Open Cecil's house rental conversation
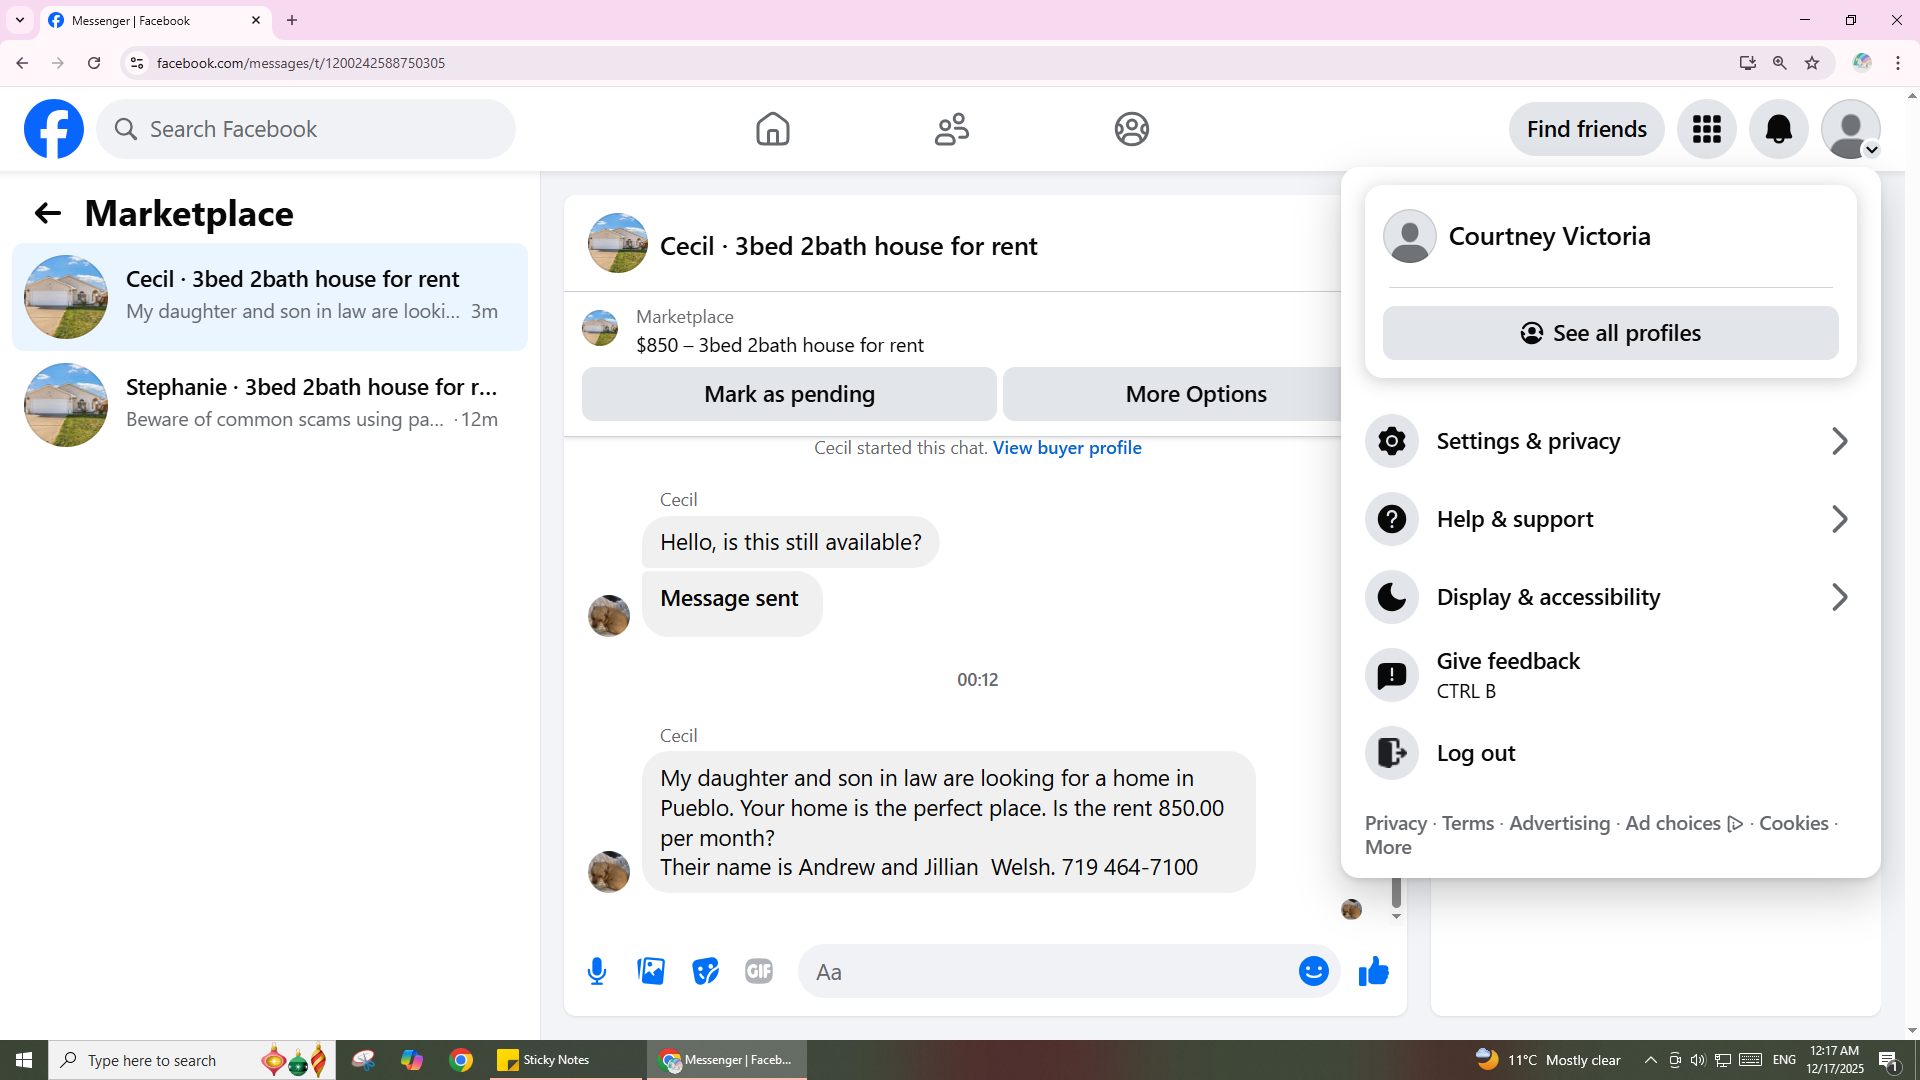This screenshot has width=1920, height=1080. click(270, 297)
